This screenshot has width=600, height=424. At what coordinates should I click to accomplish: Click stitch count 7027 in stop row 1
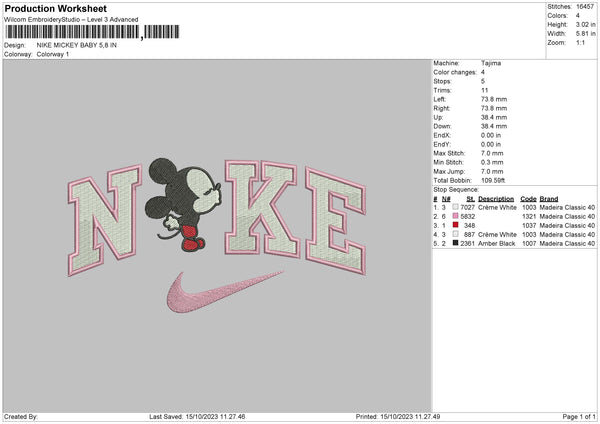pyautogui.click(x=468, y=207)
